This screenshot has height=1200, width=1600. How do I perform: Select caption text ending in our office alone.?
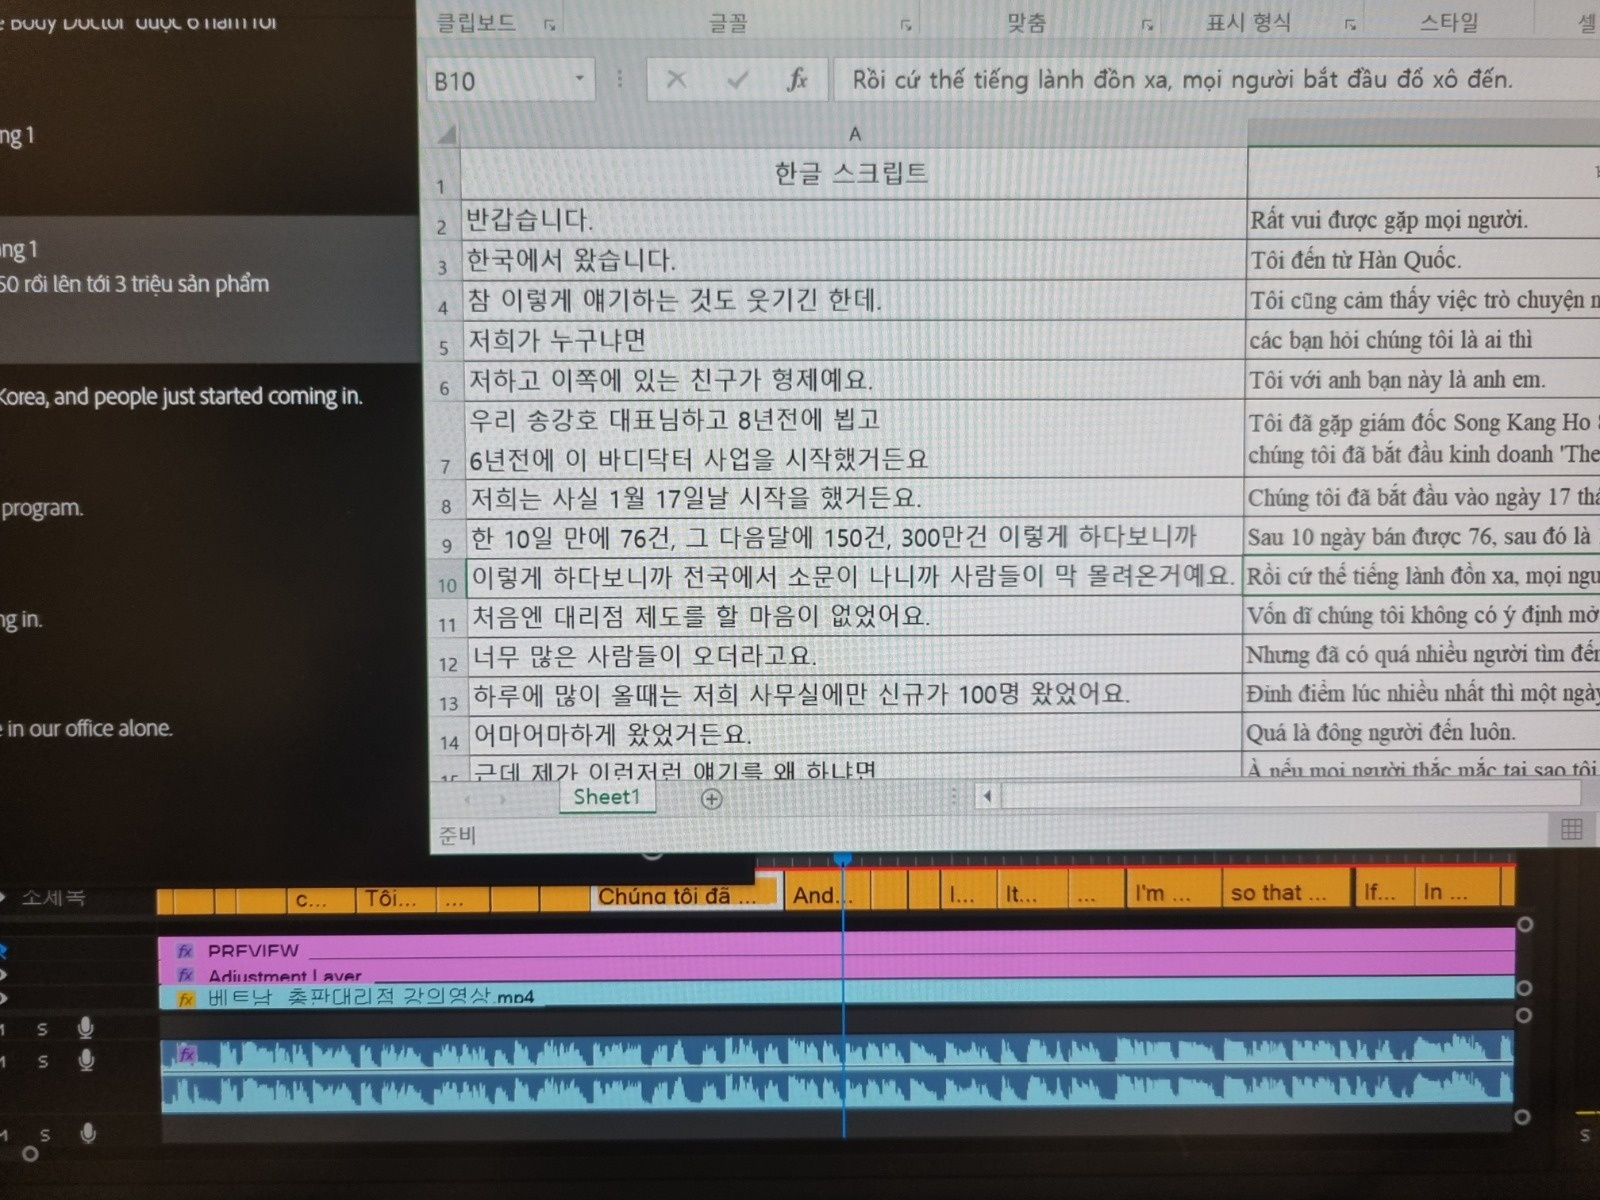tap(86, 728)
